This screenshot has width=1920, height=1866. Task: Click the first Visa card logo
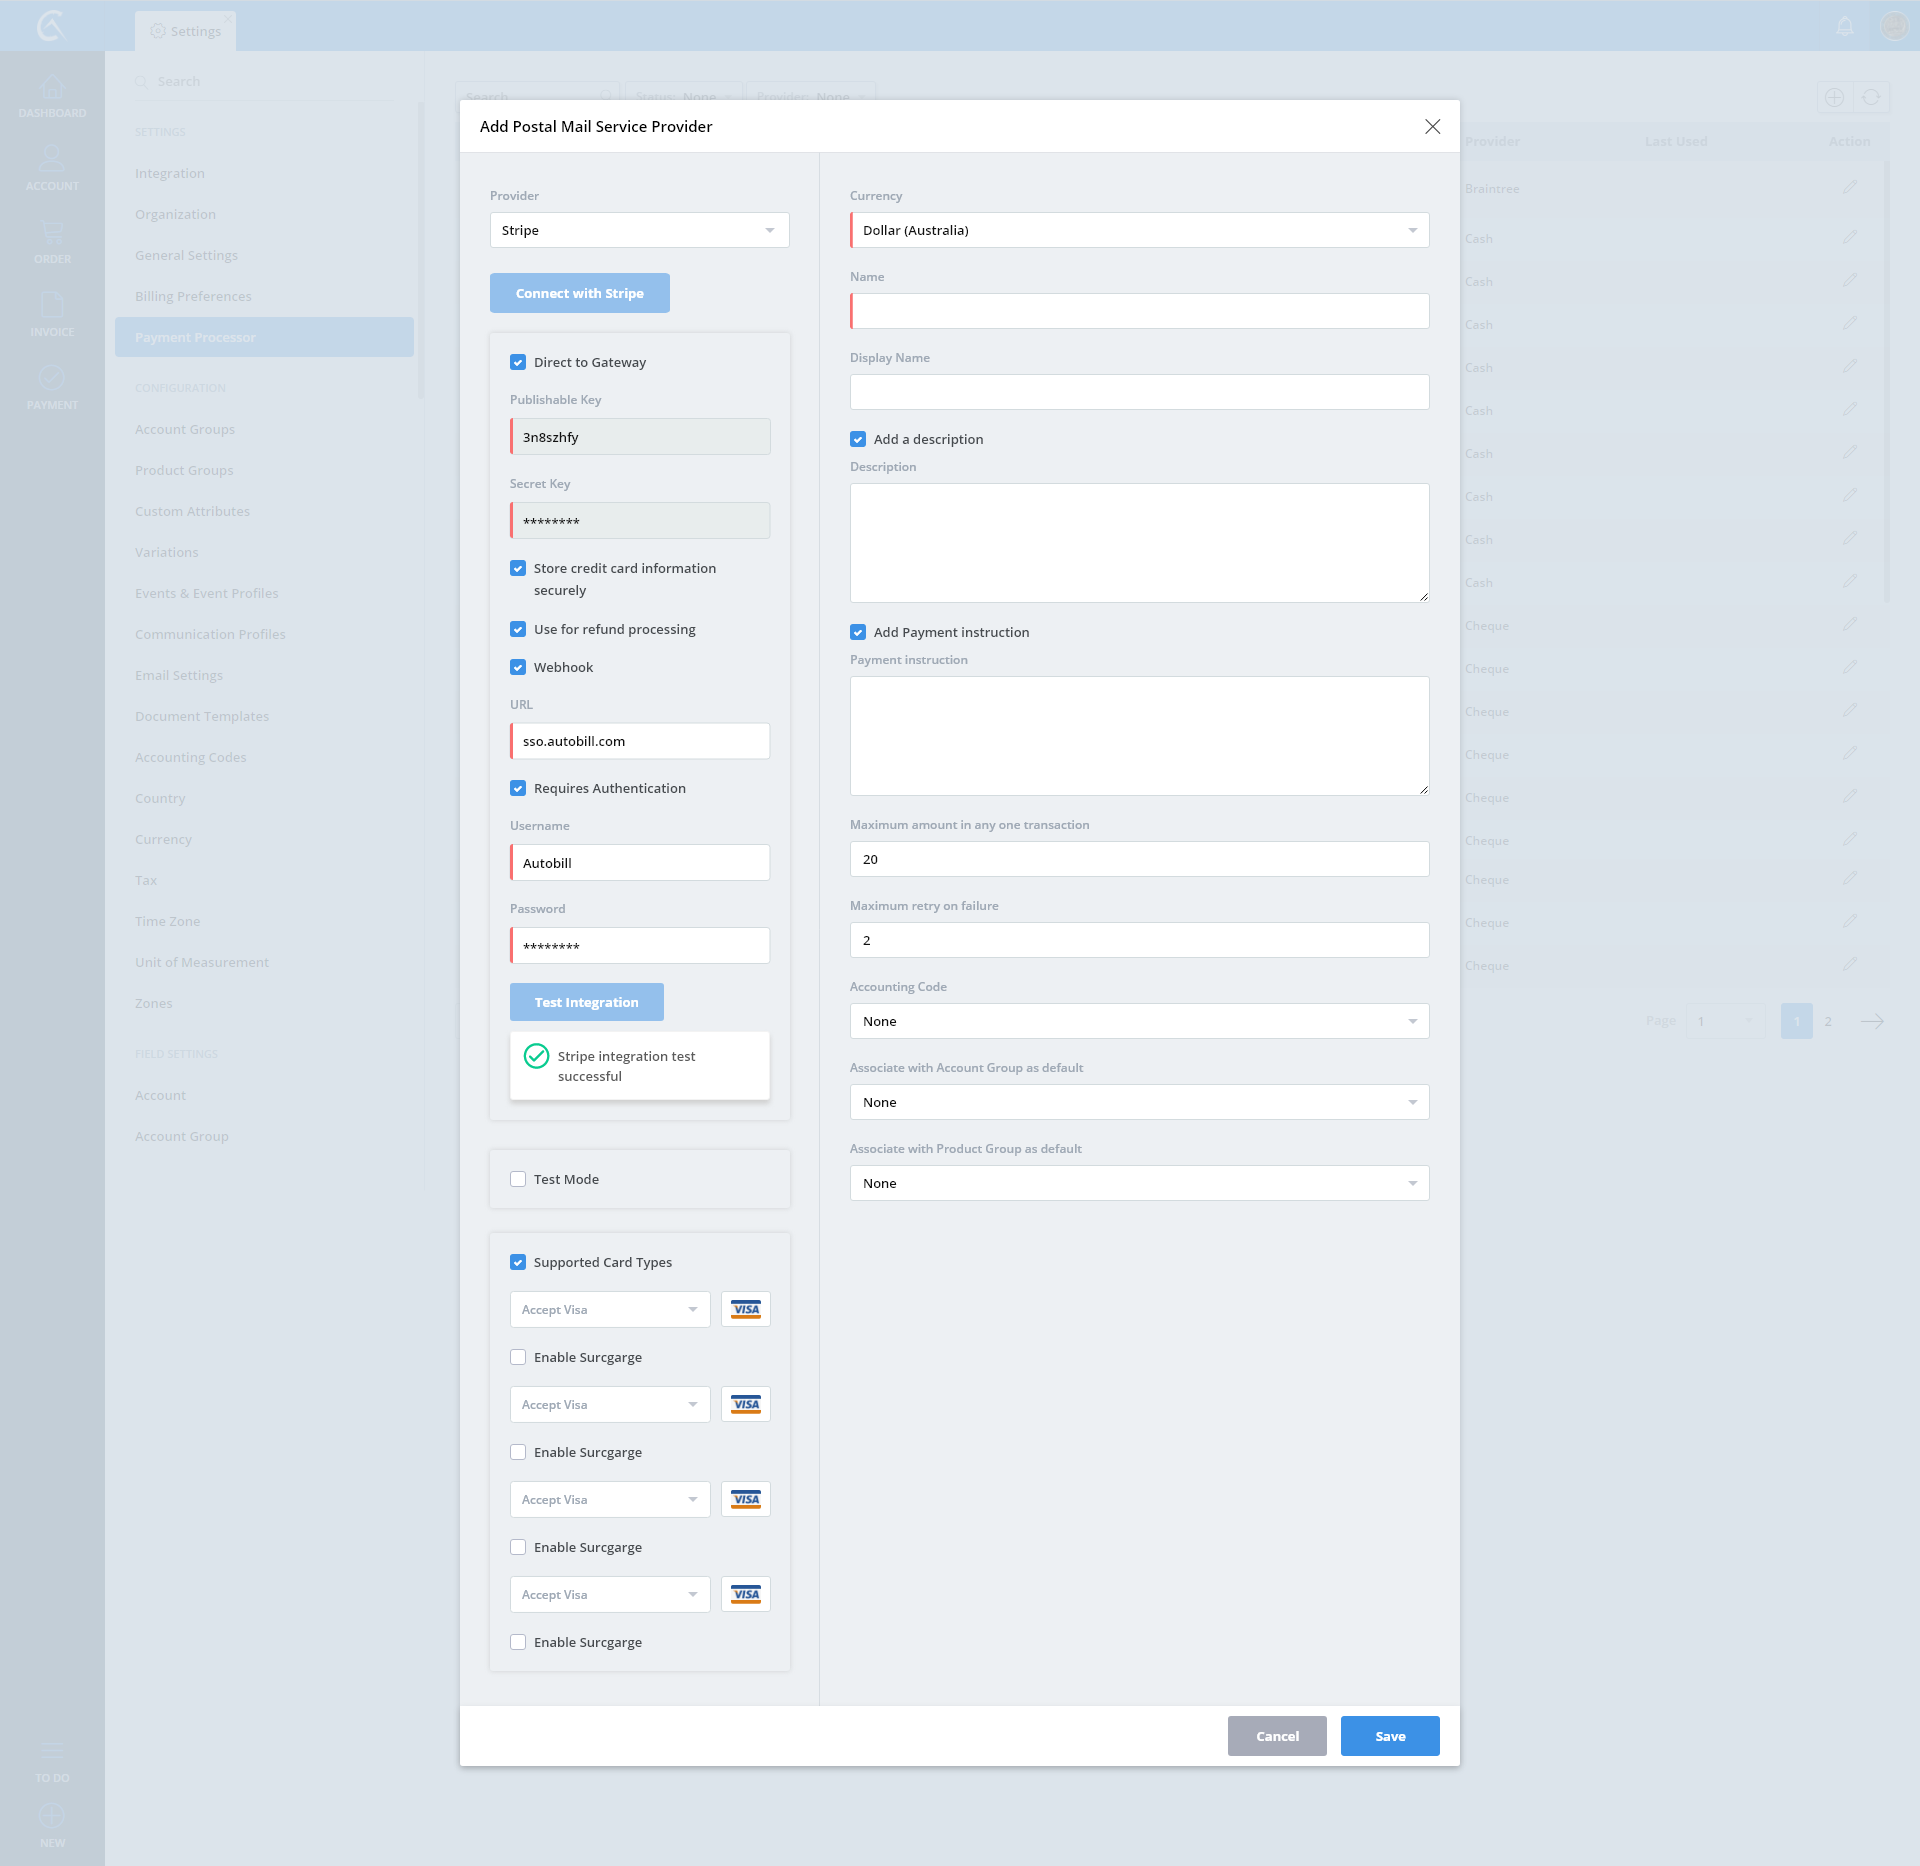(746, 1309)
